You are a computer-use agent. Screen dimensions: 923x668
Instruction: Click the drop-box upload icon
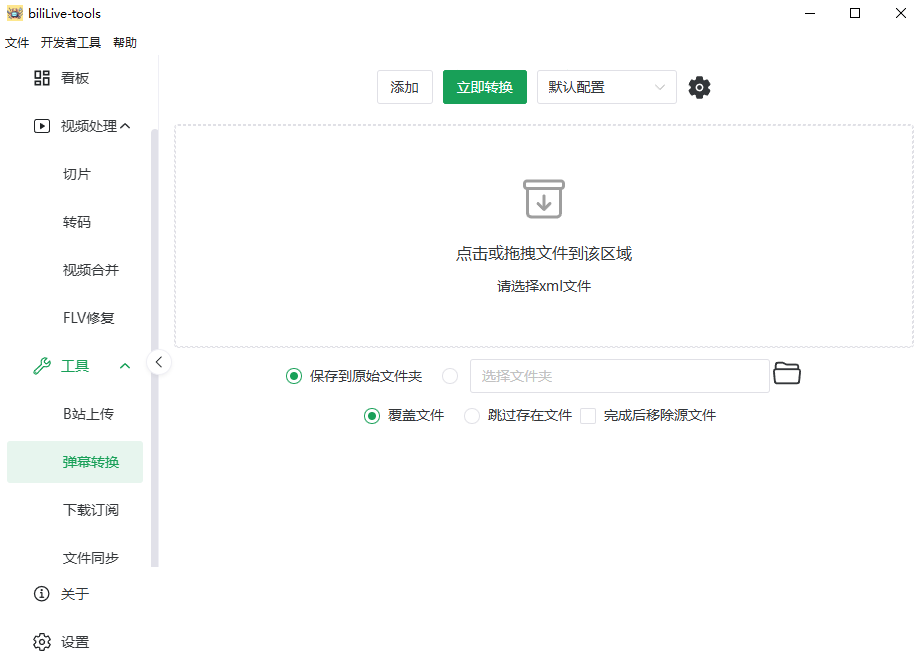(543, 199)
